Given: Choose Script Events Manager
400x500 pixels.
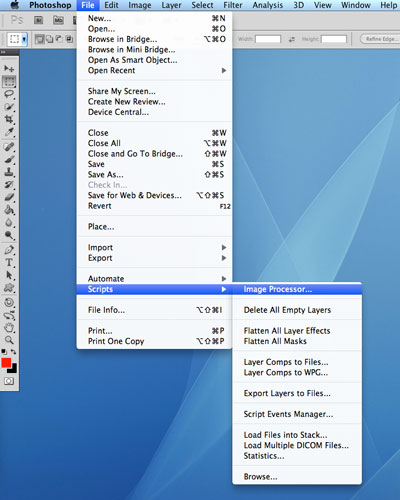Looking at the screenshot, I should click(297, 414).
